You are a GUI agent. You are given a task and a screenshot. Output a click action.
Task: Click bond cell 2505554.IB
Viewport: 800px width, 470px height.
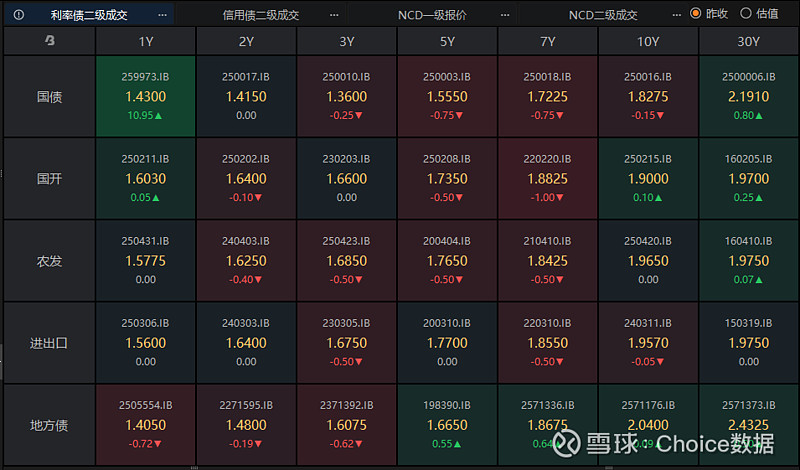[145, 425]
